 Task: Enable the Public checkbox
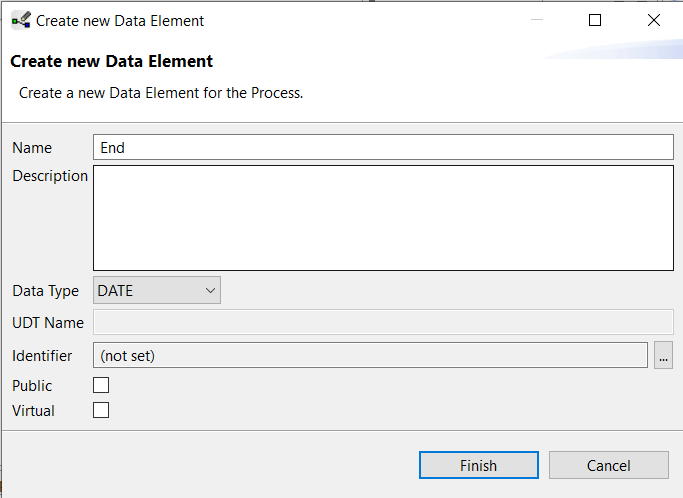pyautogui.click(x=101, y=385)
